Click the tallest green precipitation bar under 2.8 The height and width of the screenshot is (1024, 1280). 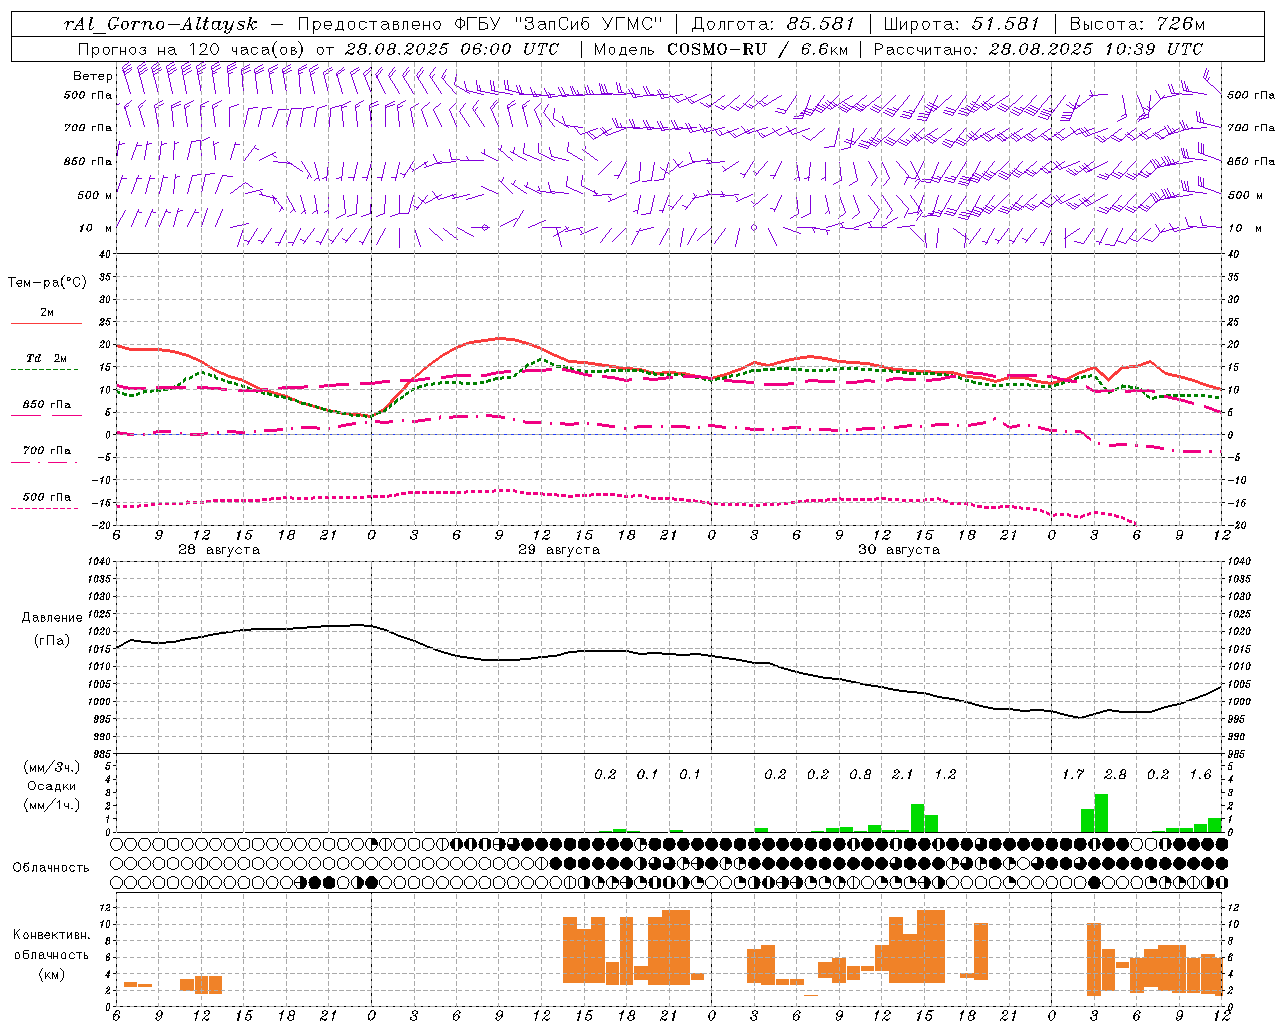(x=1101, y=813)
